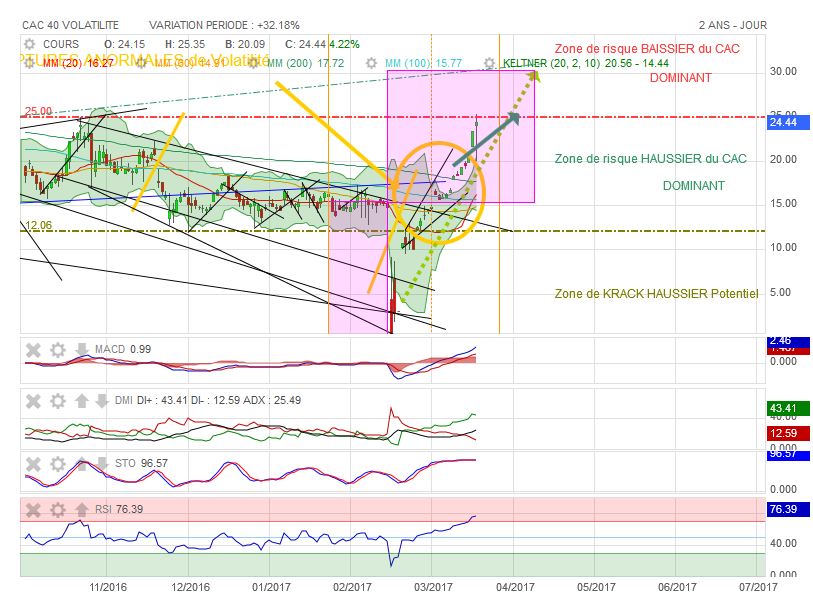This screenshot has height=603, width=813.
Task: Click the 11/2016 date axis label
Action: [x=108, y=587]
